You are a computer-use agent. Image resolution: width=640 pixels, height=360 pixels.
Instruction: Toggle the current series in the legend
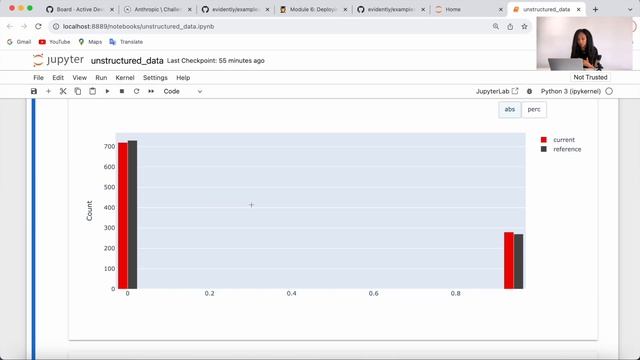558,140
